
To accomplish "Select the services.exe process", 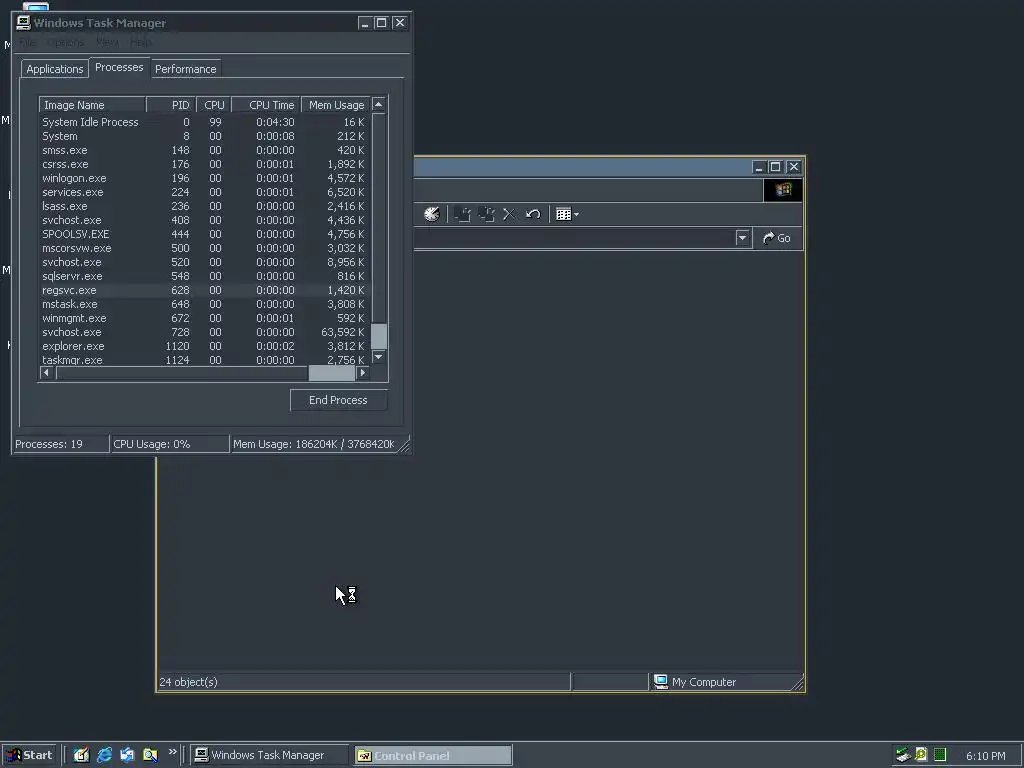I will (204, 193).
